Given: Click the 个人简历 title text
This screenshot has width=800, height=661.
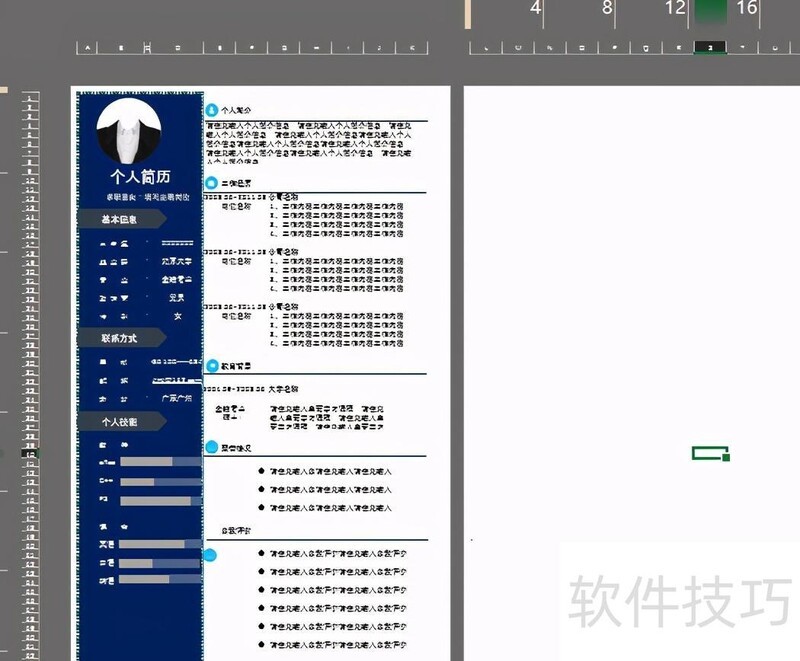Looking at the screenshot, I should (140, 177).
